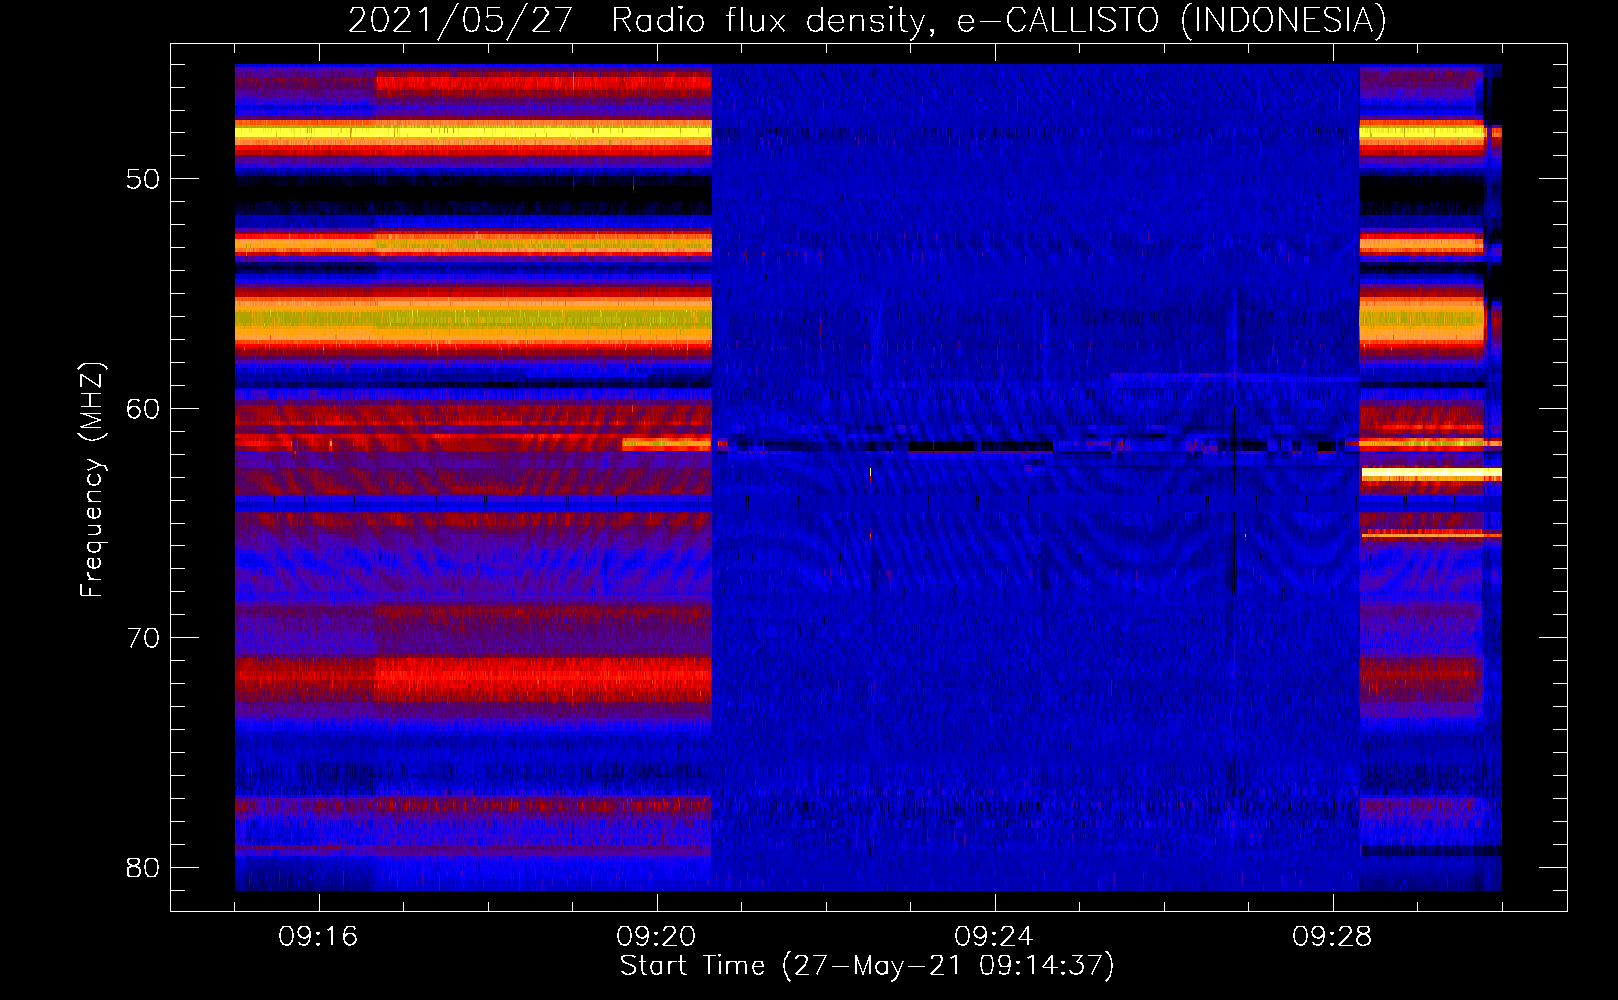Click the plot title mentioning e-CALLISTO (INDONESIA)
The width and height of the screenshot is (1618, 1000).
(x=867, y=20)
